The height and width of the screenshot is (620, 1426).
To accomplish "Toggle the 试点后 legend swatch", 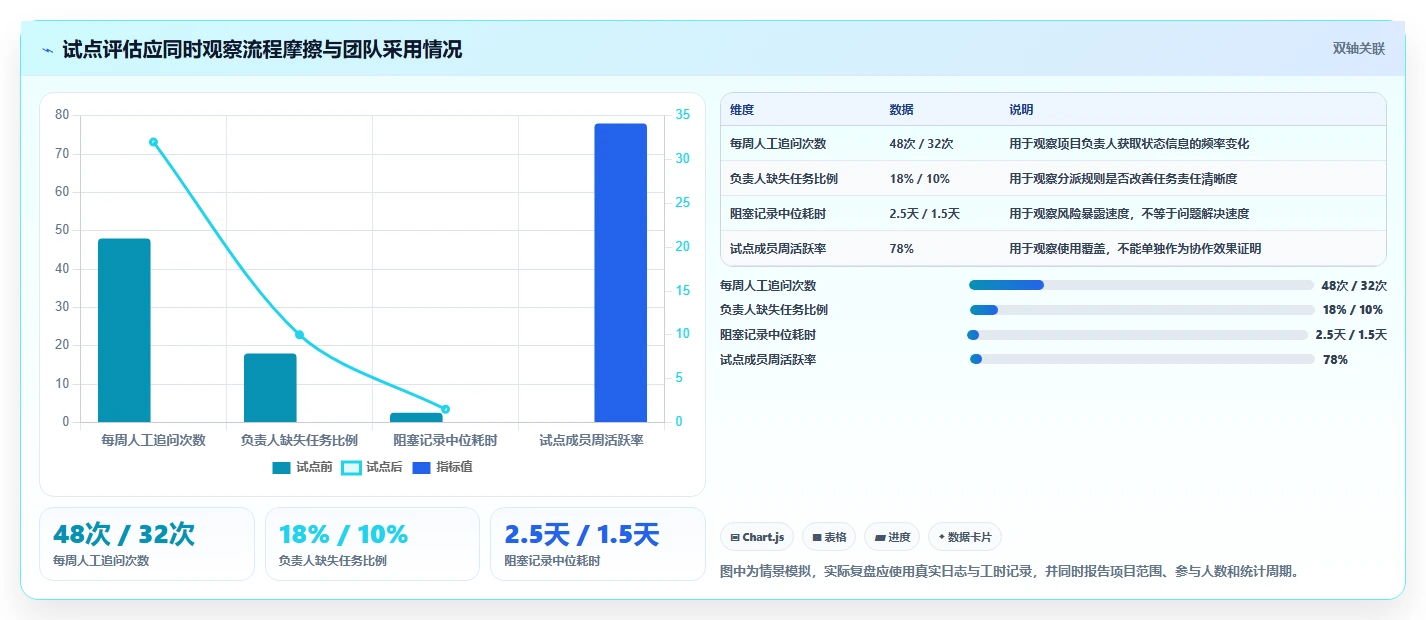I will click(351, 467).
